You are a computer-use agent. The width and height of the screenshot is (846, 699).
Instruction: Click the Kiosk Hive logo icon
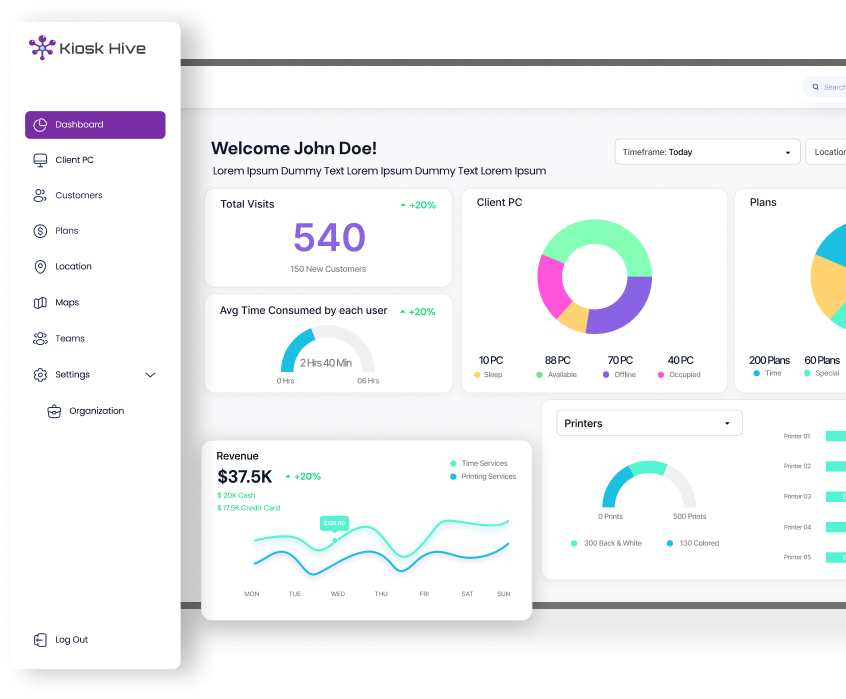tap(42, 47)
